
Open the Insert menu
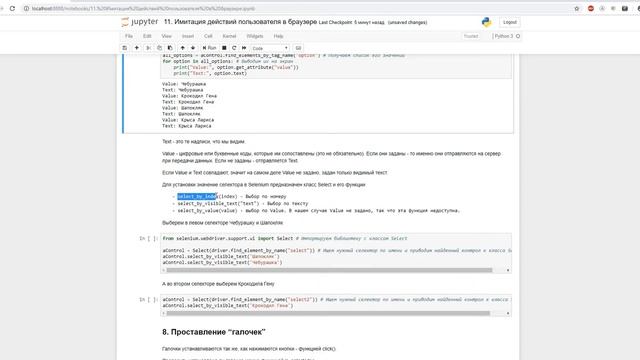[x=188, y=36]
